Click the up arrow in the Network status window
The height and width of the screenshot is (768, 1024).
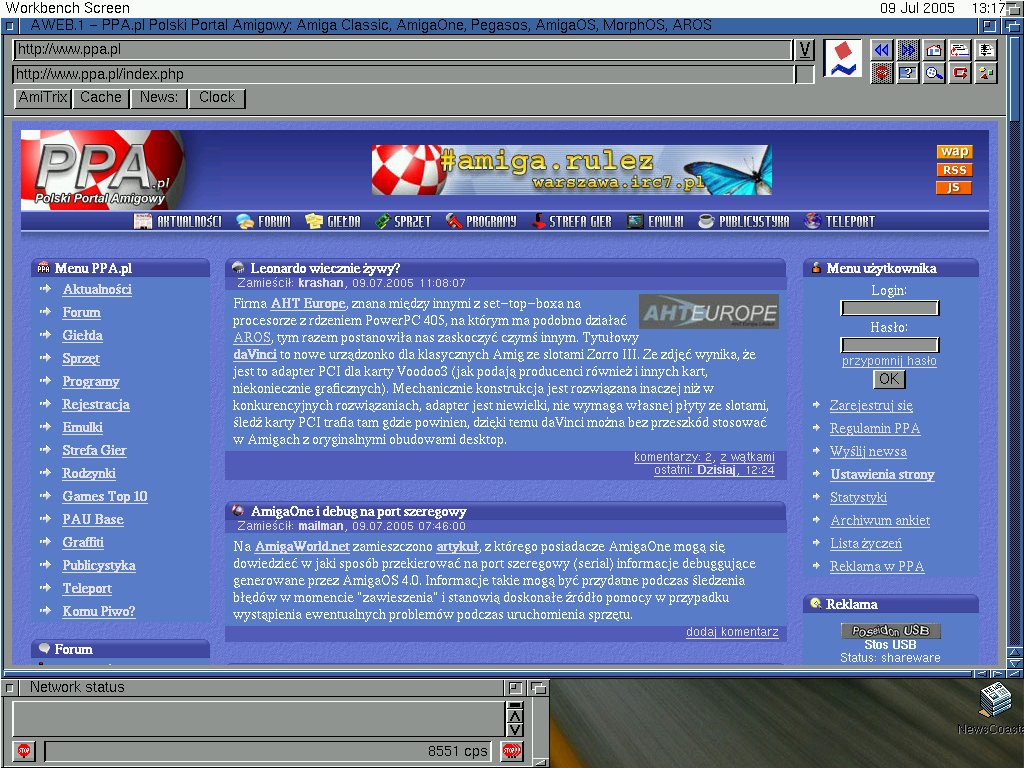(x=515, y=716)
